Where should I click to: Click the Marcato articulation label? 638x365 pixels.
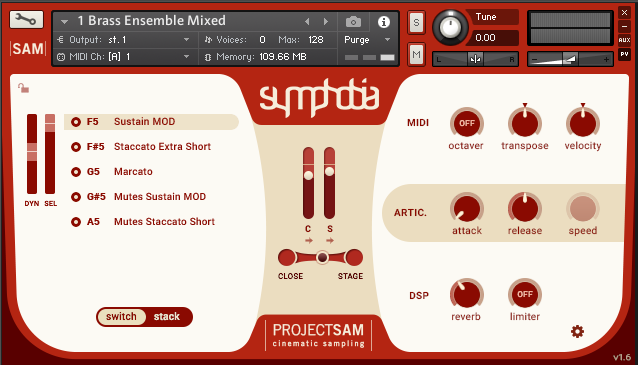click(x=133, y=172)
